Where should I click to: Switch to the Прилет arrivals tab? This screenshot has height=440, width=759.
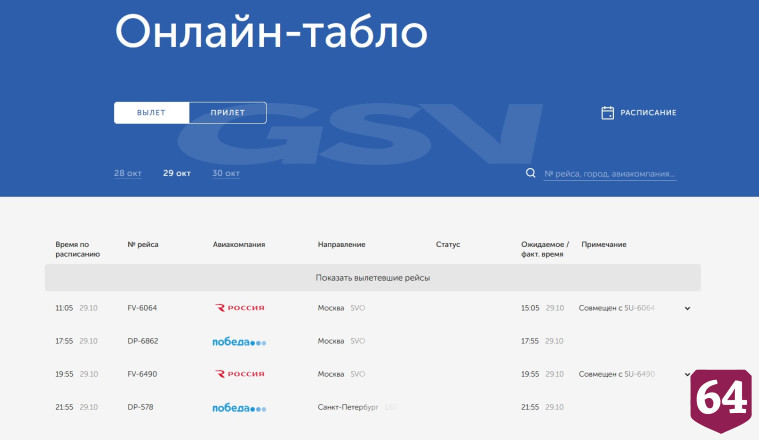click(x=228, y=113)
